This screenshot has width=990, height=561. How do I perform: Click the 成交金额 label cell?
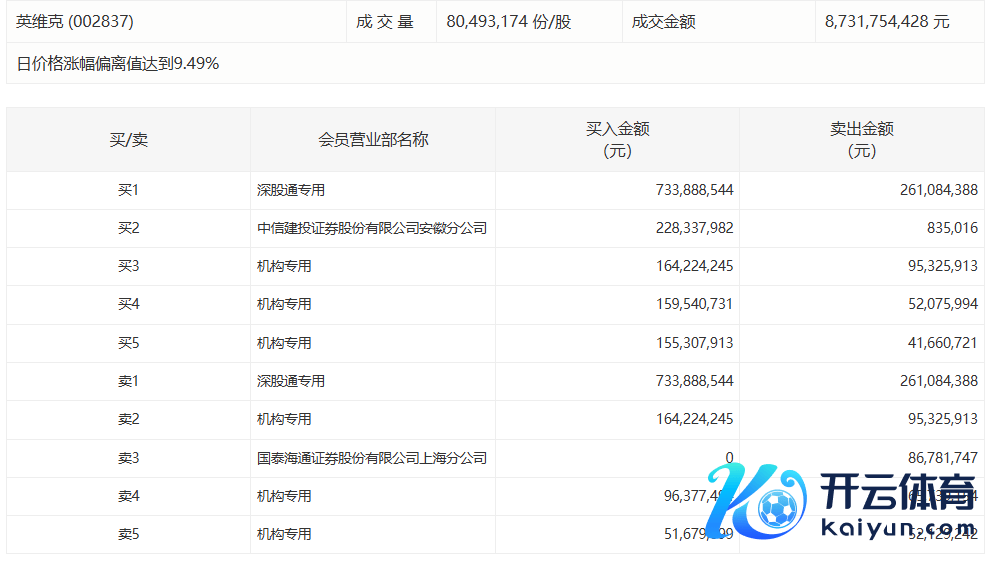(x=663, y=21)
